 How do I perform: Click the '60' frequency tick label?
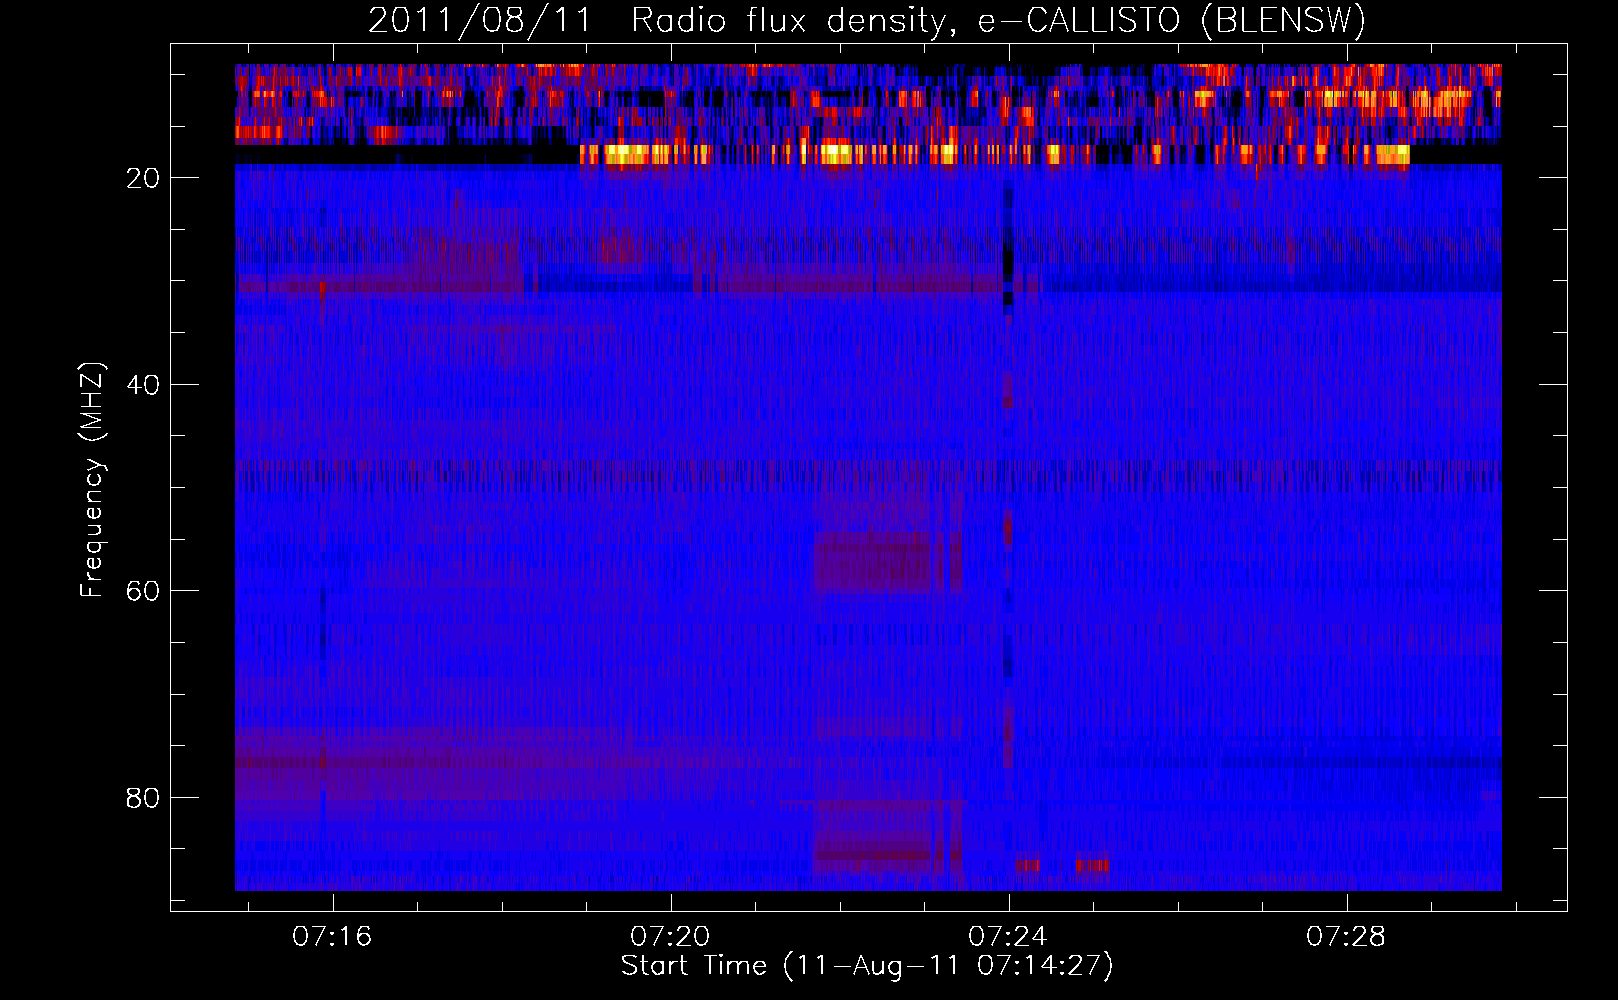coord(144,591)
